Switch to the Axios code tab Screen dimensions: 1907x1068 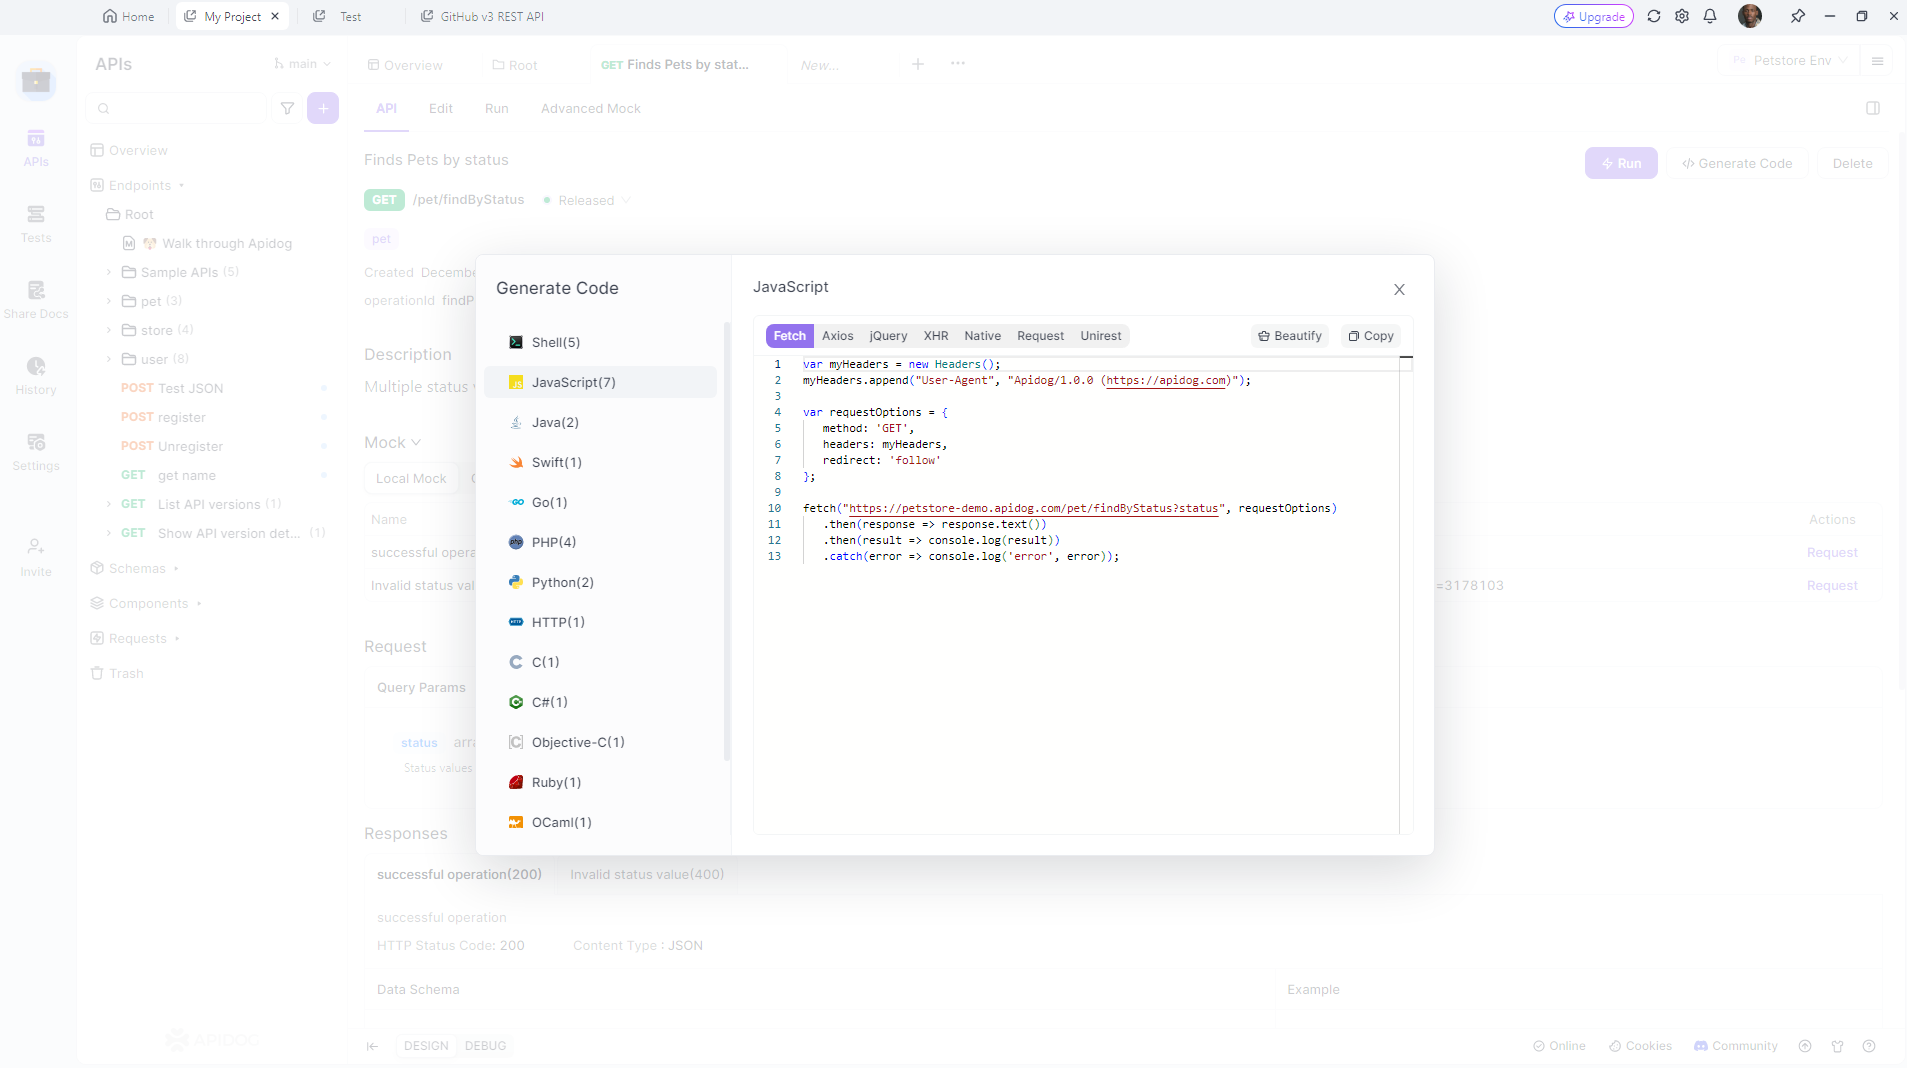[x=837, y=336]
